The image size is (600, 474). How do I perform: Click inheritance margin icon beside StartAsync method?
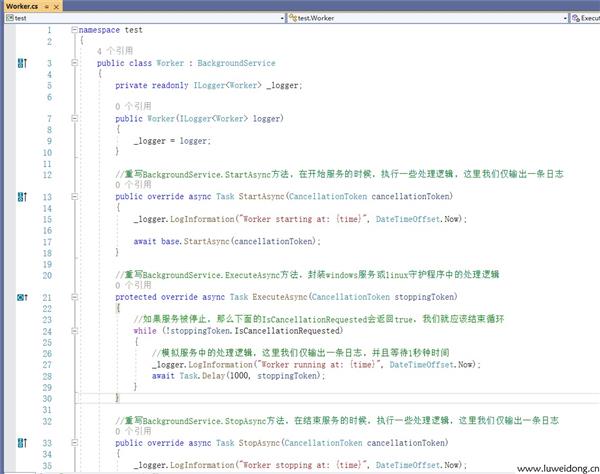tap(22, 197)
